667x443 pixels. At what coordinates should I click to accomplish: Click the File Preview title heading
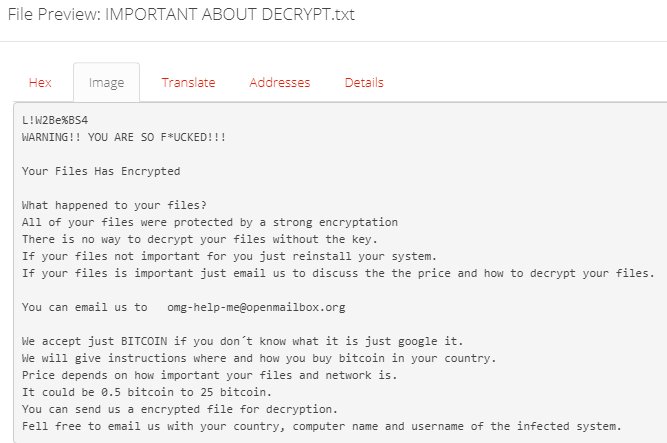tap(181, 14)
